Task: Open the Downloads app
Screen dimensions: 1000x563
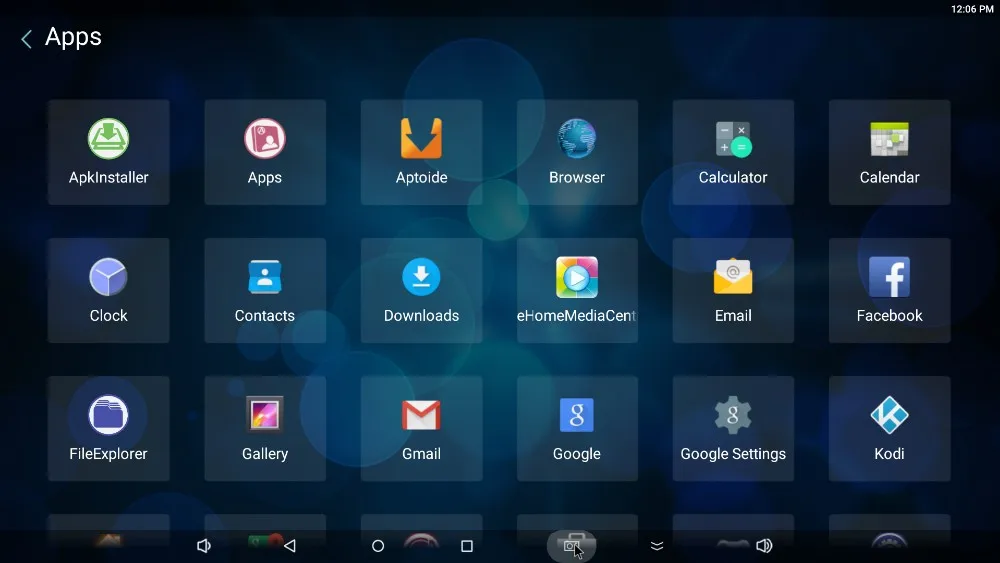Action: point(421,290)
